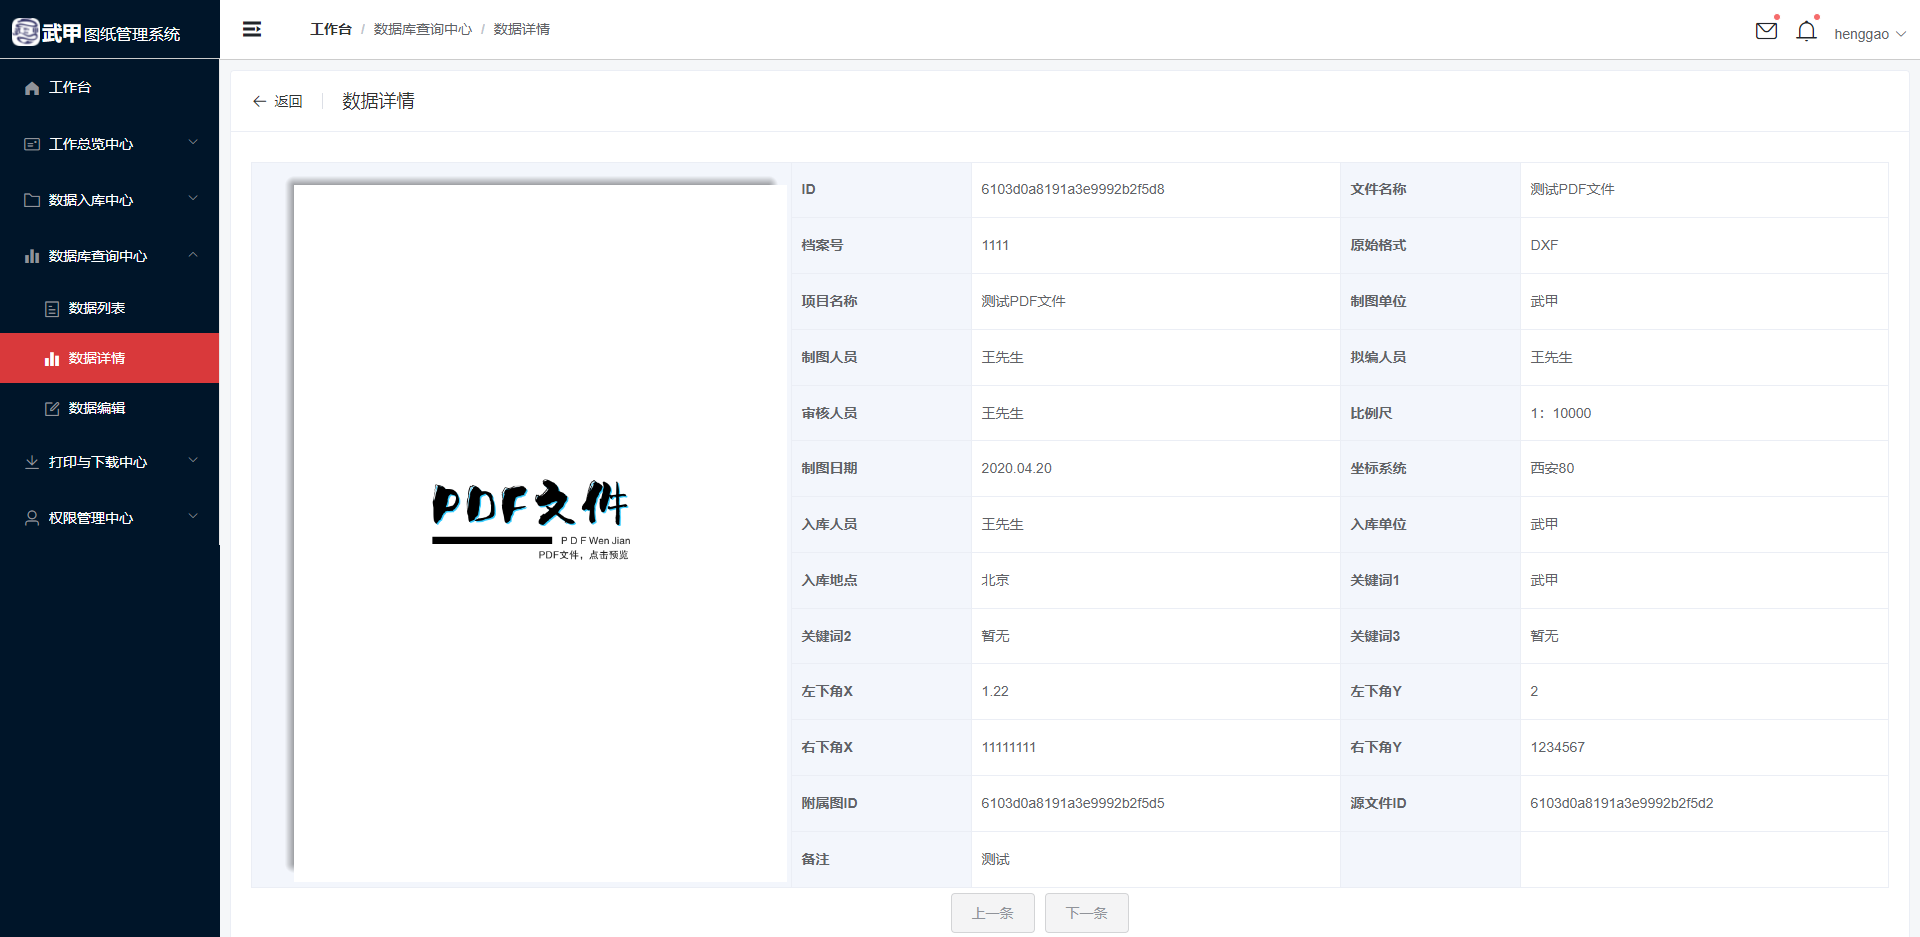This screenshot has width=1920, height=937.
Task: Expand the 权限管理中心 submenu
Action: [193, 517]
